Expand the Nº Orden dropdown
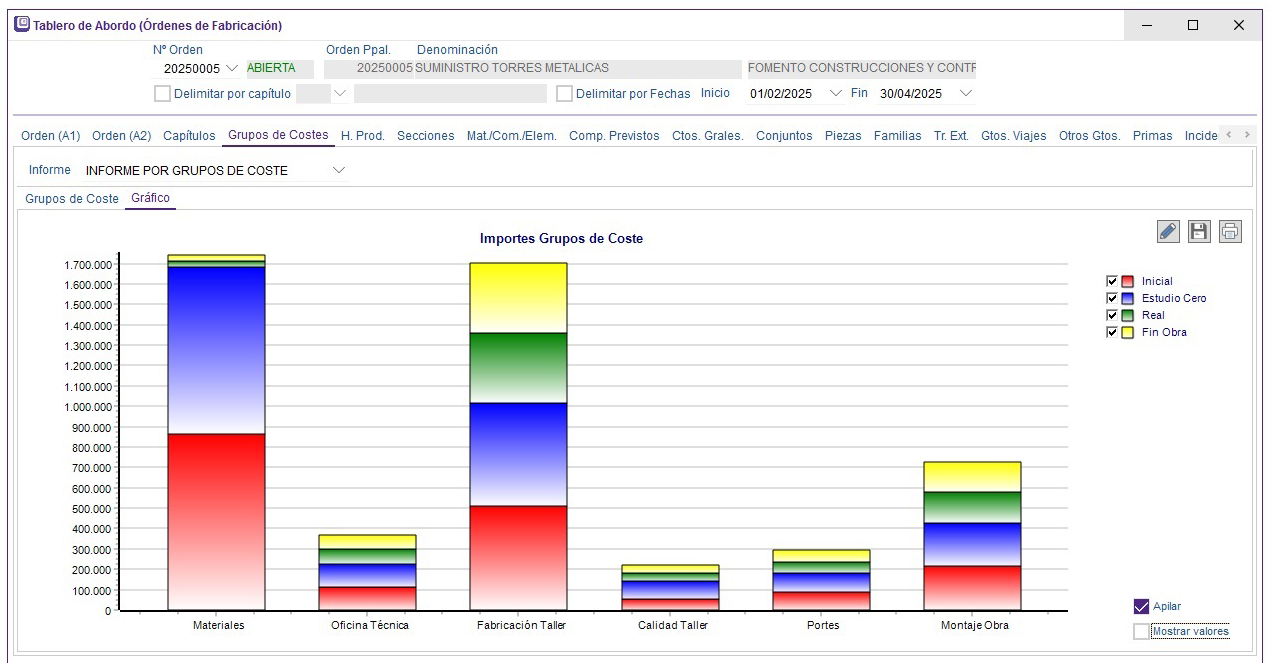1271x663 pixels. 233,69
